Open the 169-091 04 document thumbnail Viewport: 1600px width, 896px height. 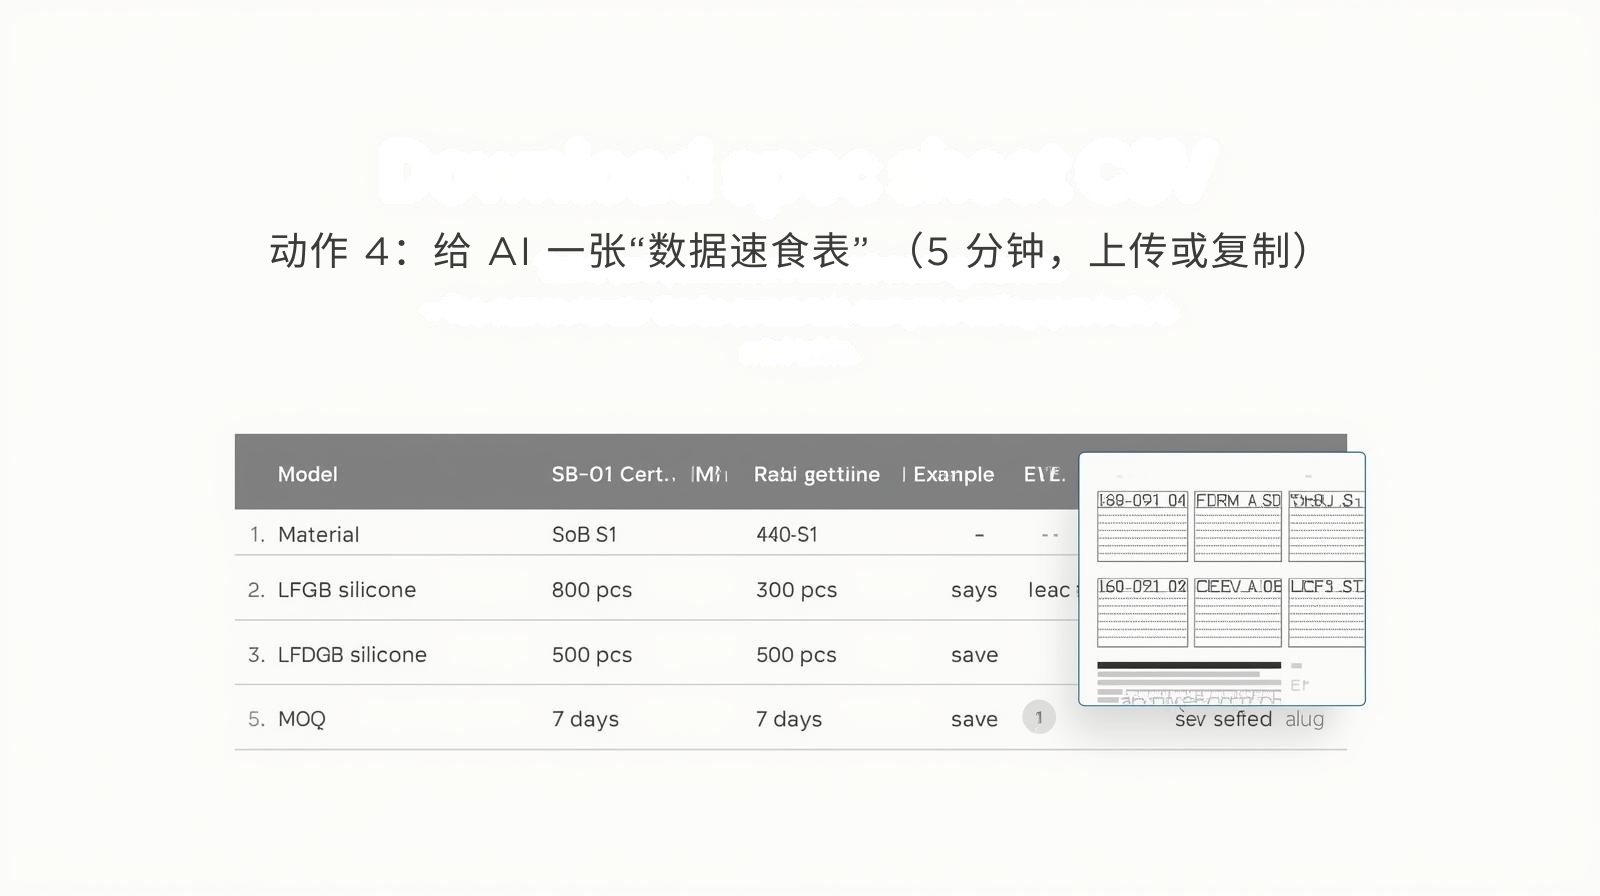[x=1142, y=526]
